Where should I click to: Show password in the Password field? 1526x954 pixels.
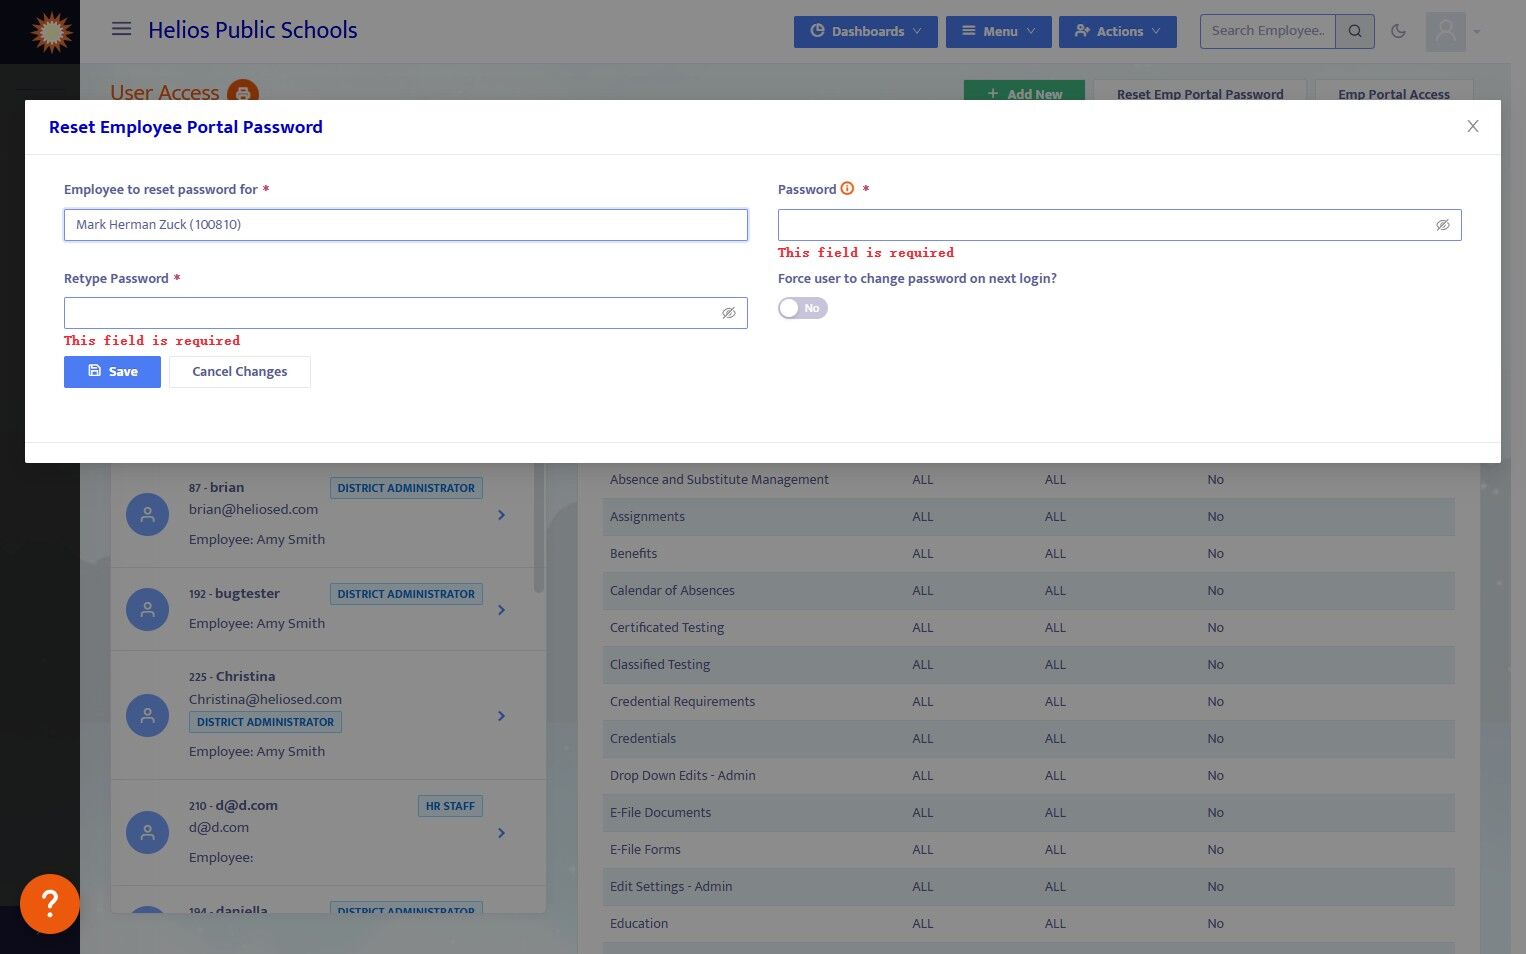(x=1442, y=225)
